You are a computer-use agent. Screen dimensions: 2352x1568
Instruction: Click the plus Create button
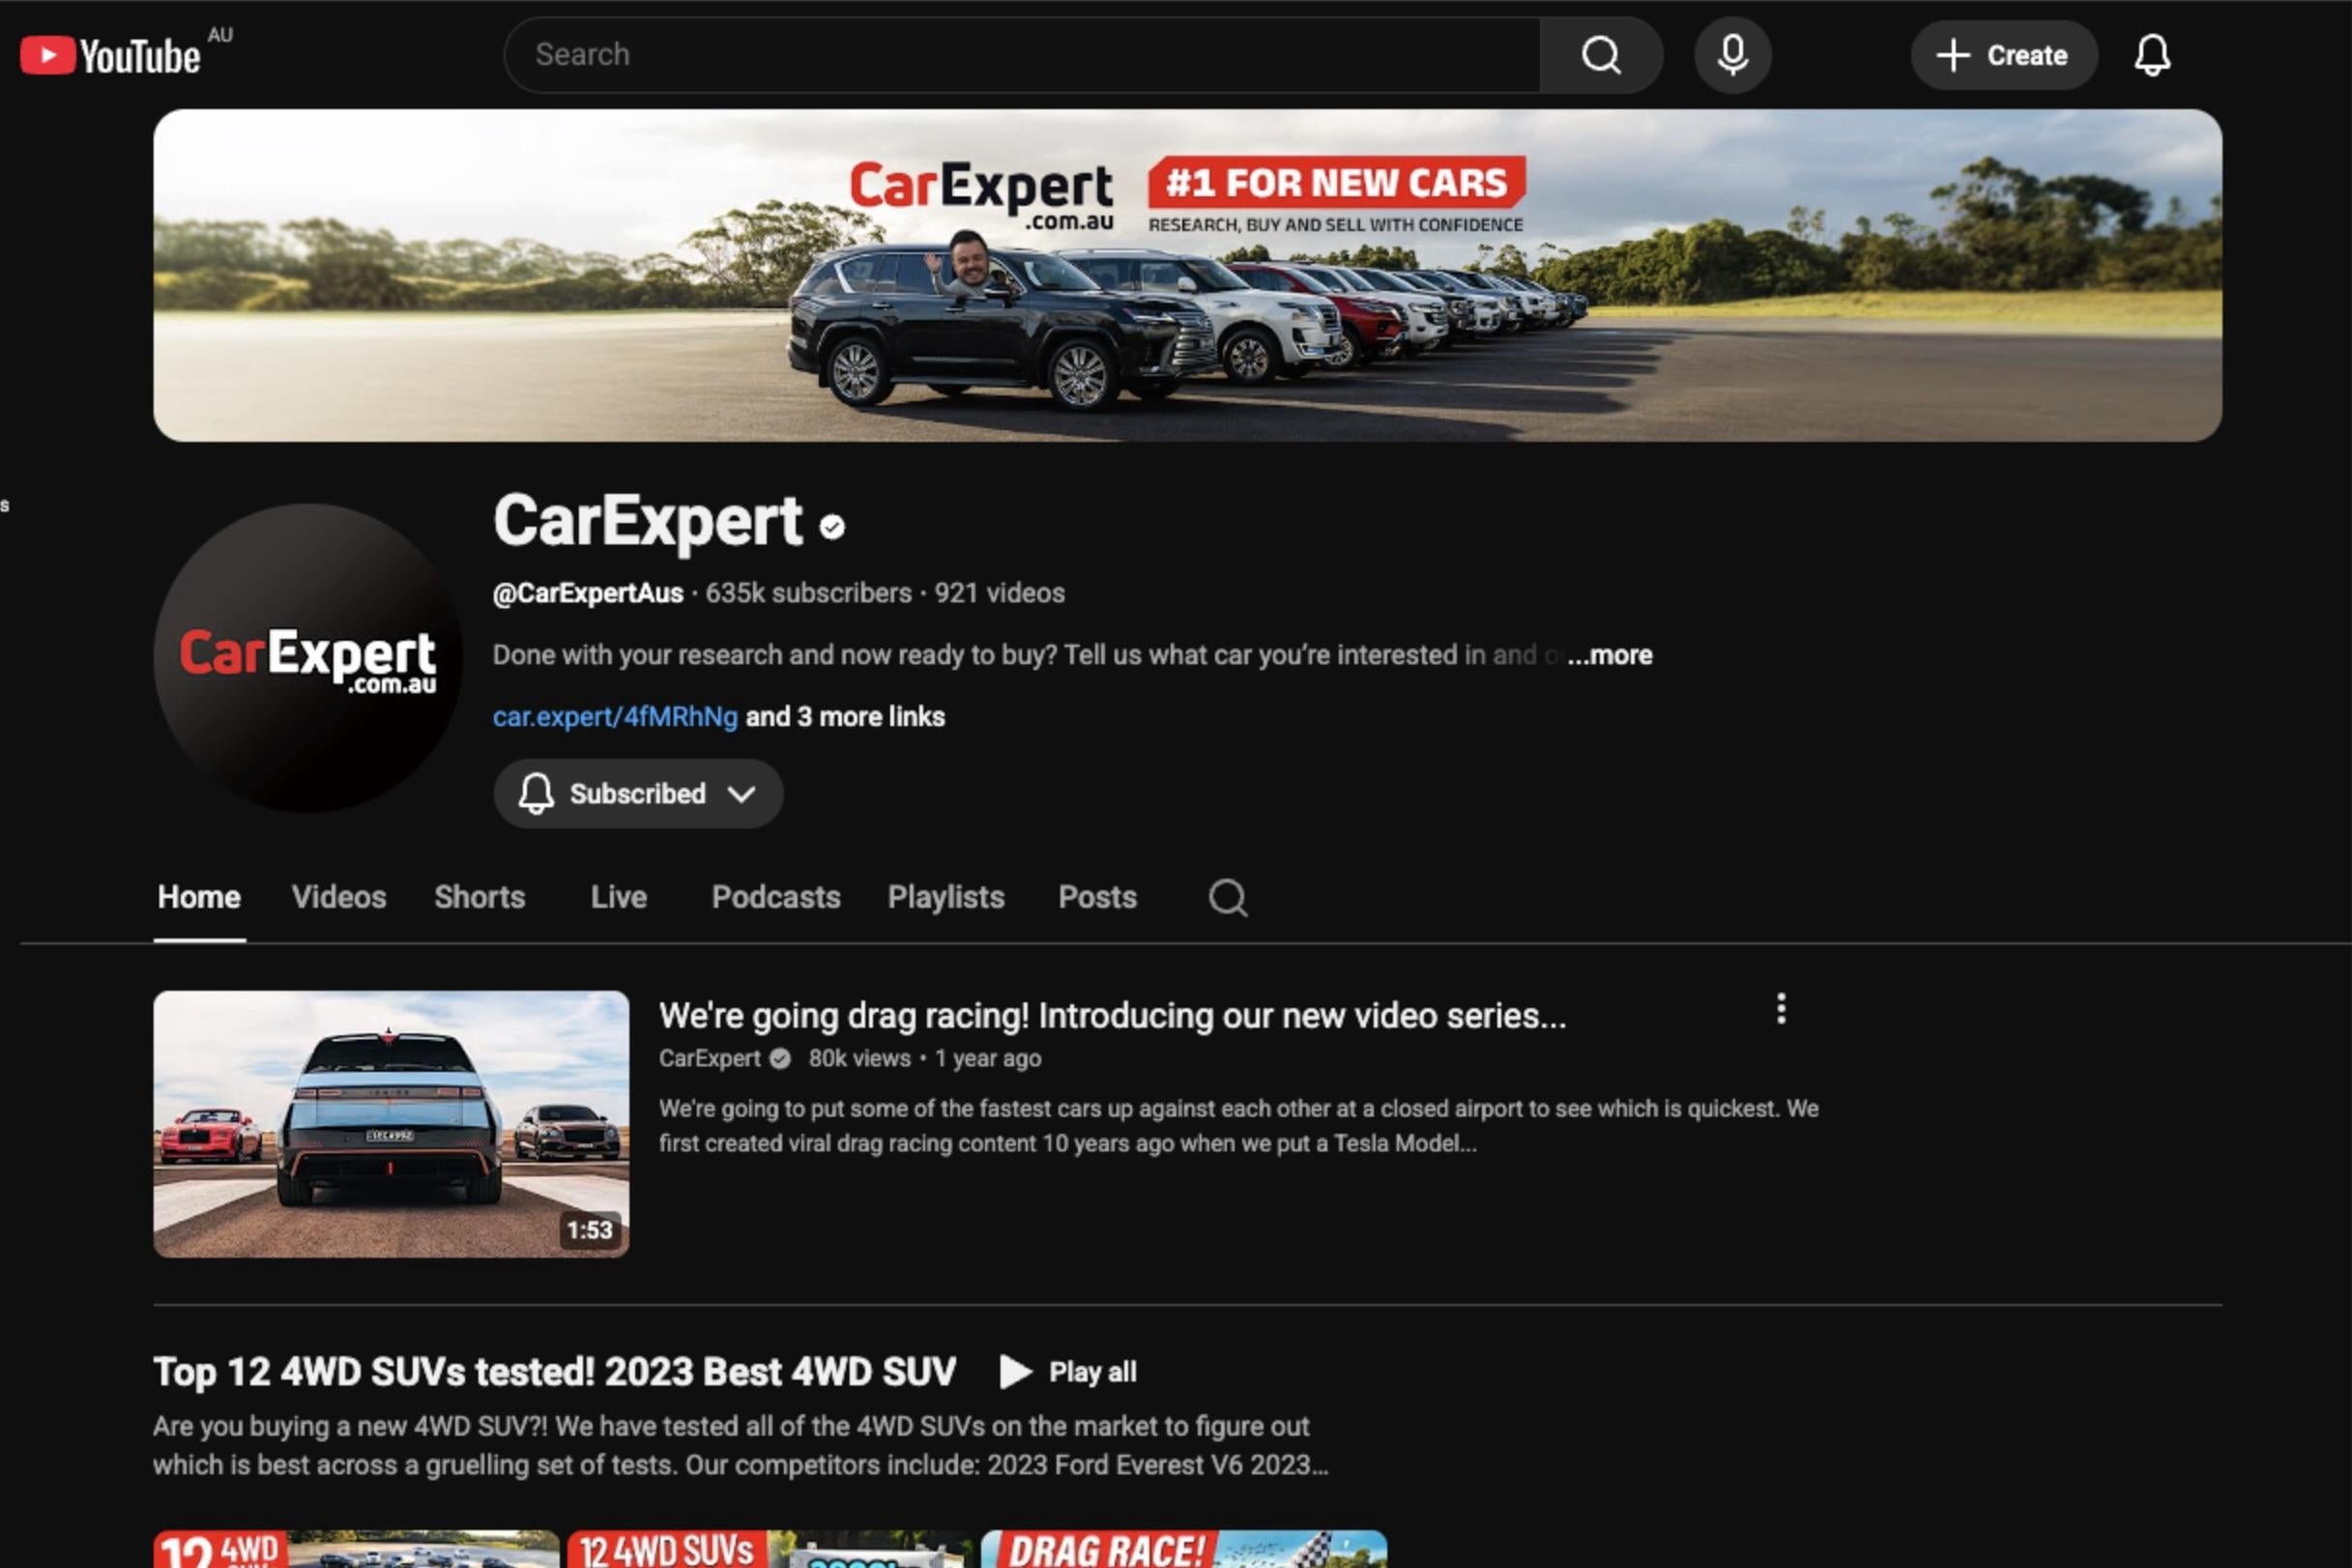click(x=2003, y=55)
